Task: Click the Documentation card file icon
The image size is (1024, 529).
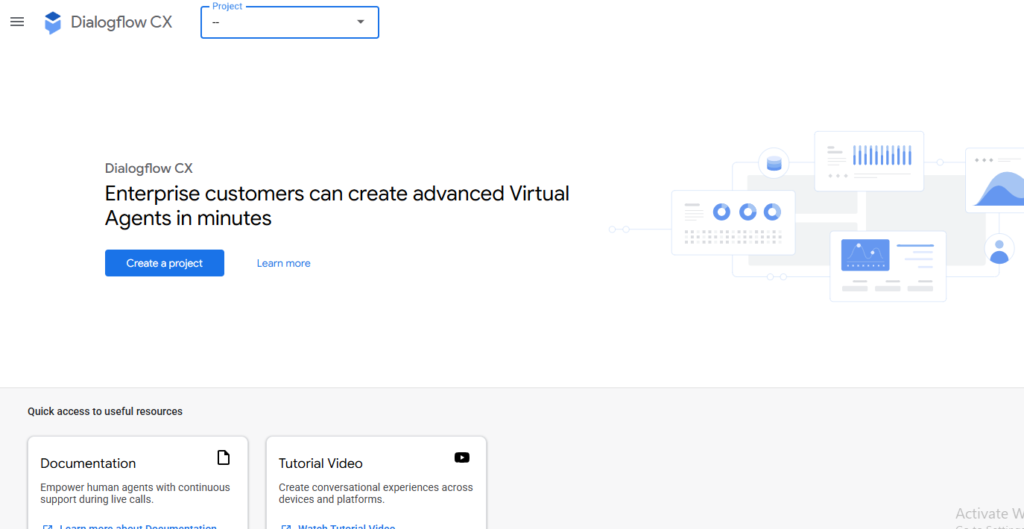Action: coord(223,458)
